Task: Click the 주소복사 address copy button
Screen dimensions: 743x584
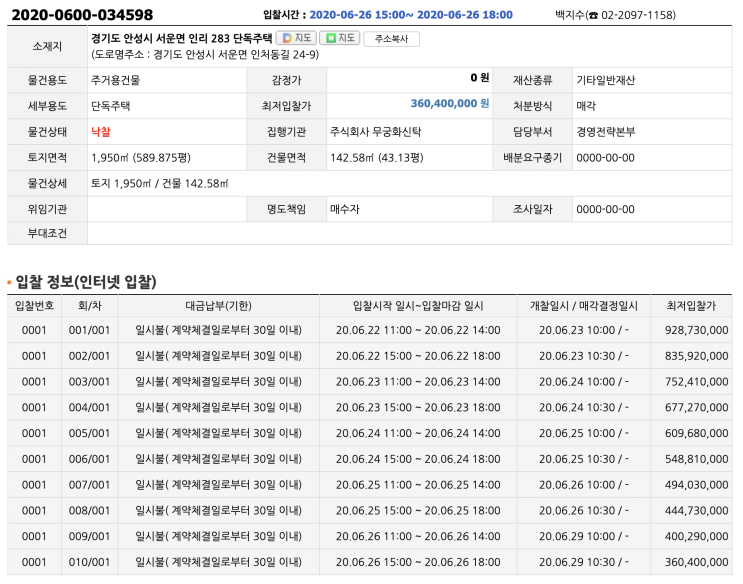Action: tap(391, 39)
